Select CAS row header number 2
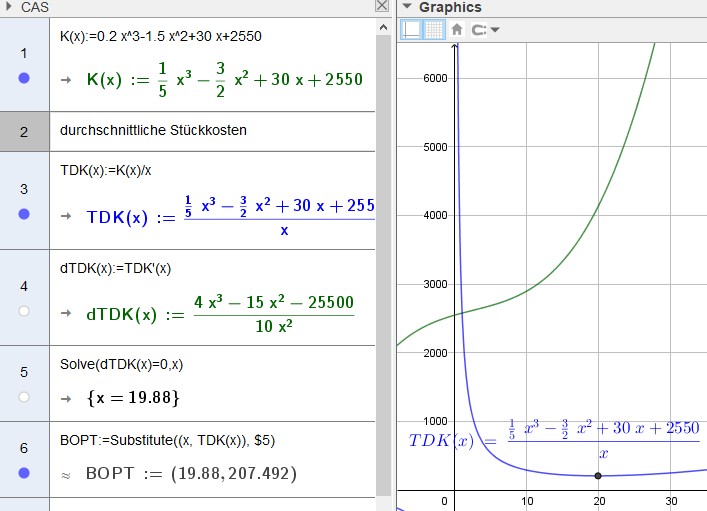 (24, 132)
